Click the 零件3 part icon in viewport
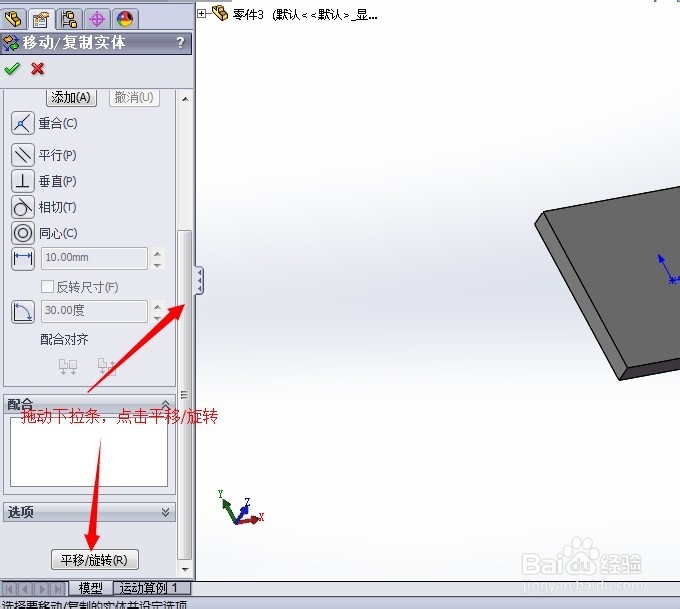This screenshot has width=680, height=609. [220, 13]
